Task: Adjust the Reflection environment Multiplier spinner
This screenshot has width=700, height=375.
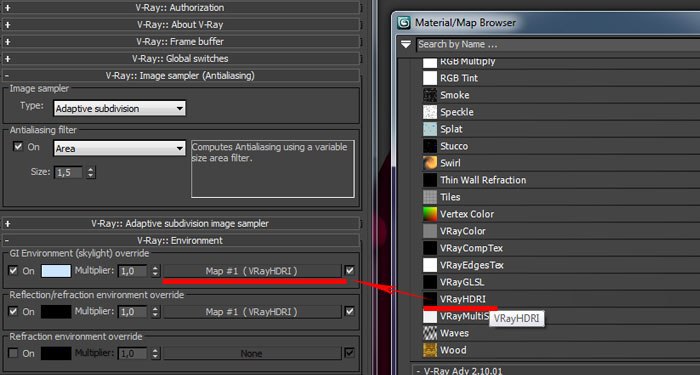Action: tap(155, 312)
